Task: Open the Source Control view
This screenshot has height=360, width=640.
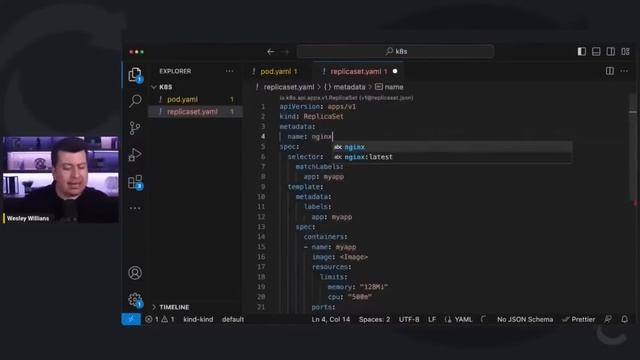Action: [x=135, y=128]
